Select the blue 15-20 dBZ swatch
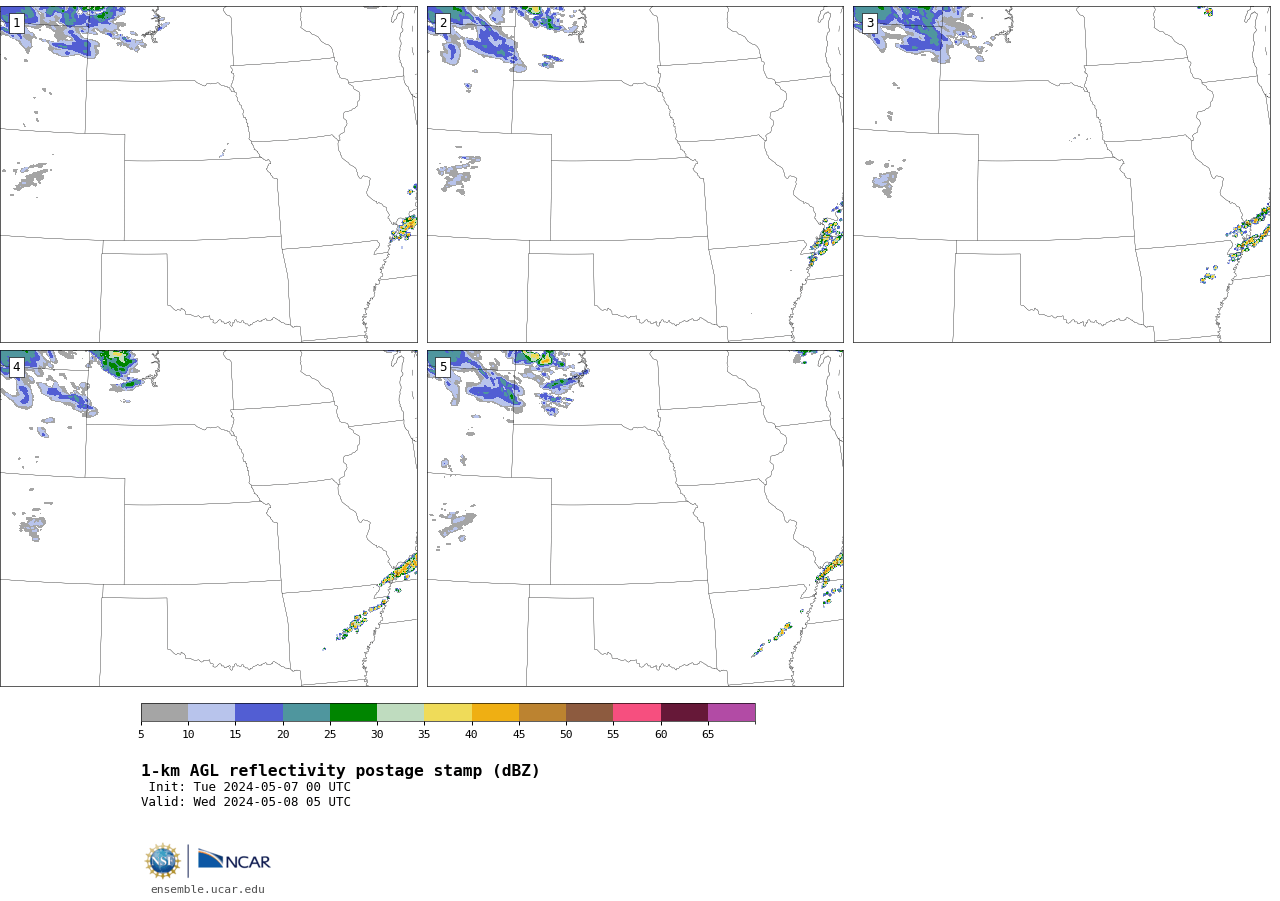Viewport: 1280px width, 901px height. click(259, 712)
